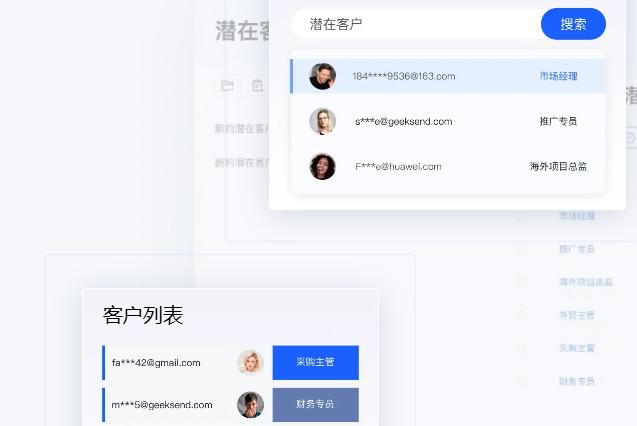The image size is (637, 426).
Task: Select fa***42@gmail.com in customer list
Action: click(156, 363)
